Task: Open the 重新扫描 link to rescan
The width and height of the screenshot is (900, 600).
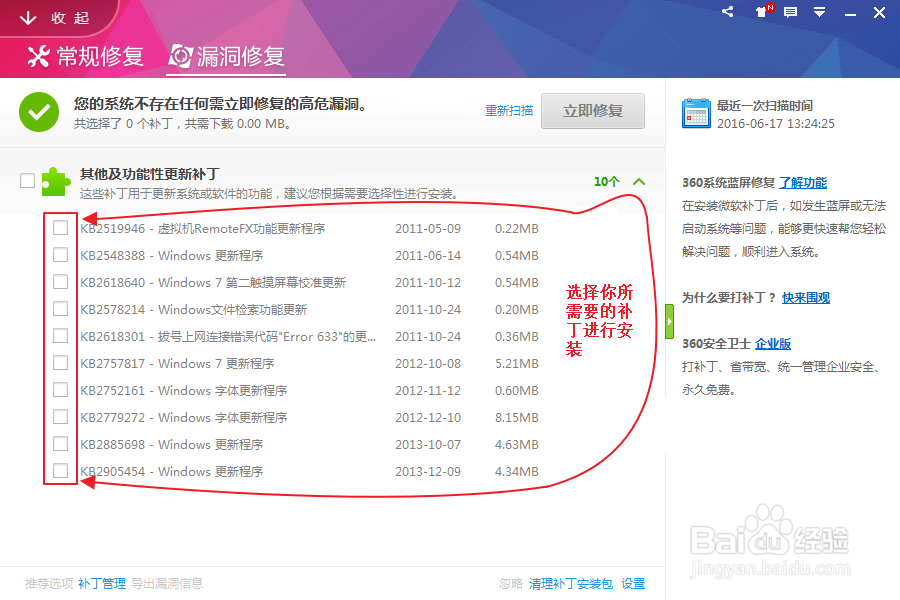Action: [509, 112]
